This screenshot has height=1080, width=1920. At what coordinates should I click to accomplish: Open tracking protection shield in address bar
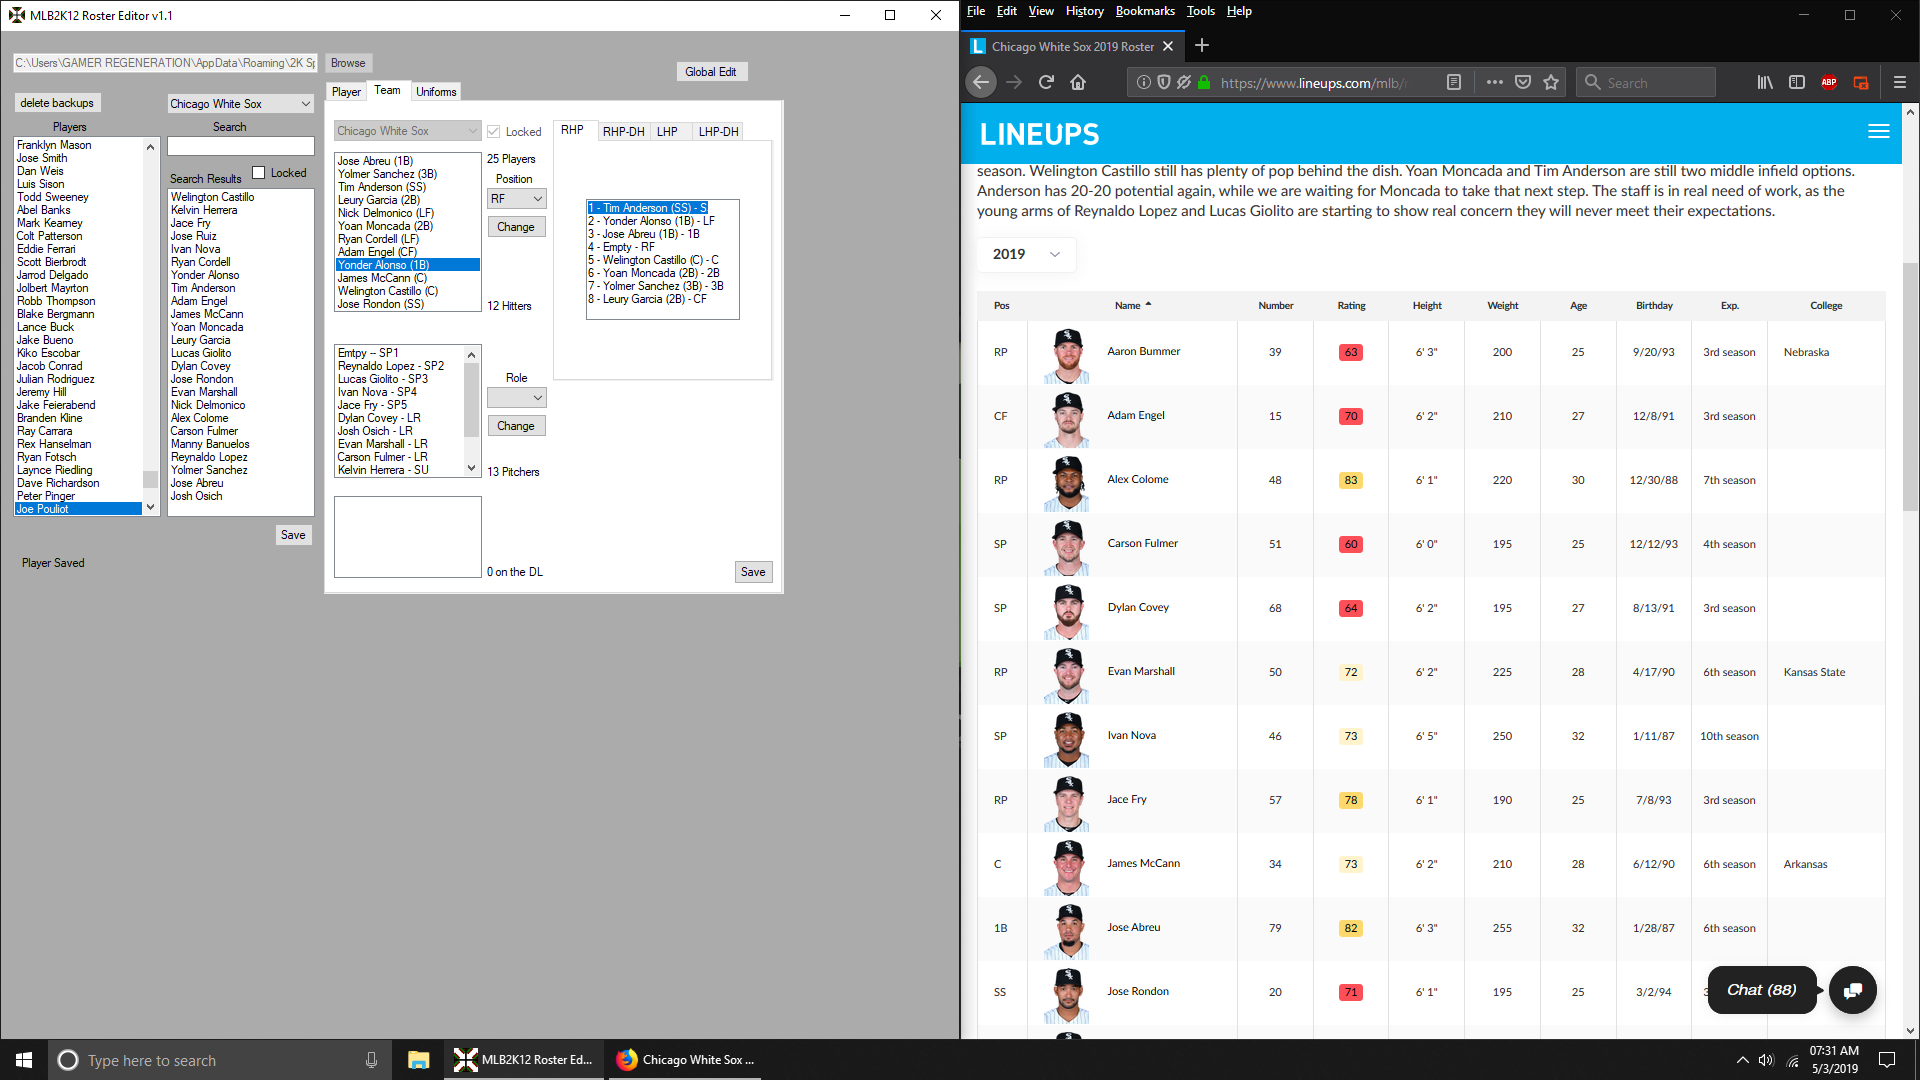[x=1163, y=83]
